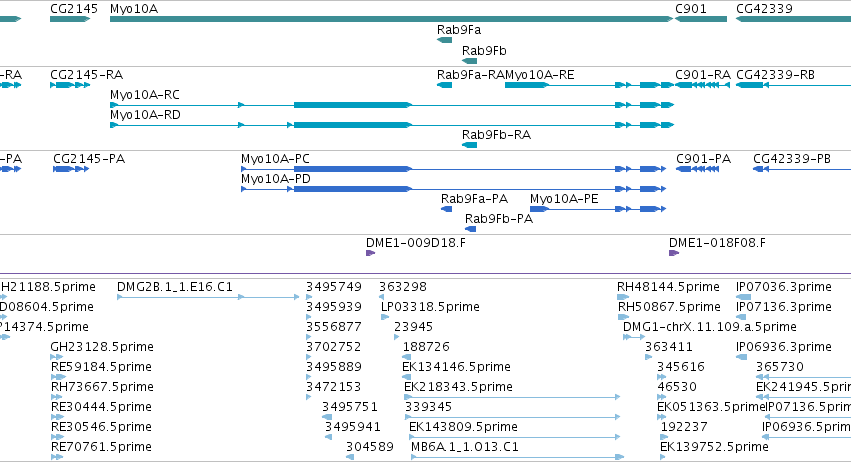The image size is (851, 462).
Task: Click the 345616 EST label
Action: [681, 367]
